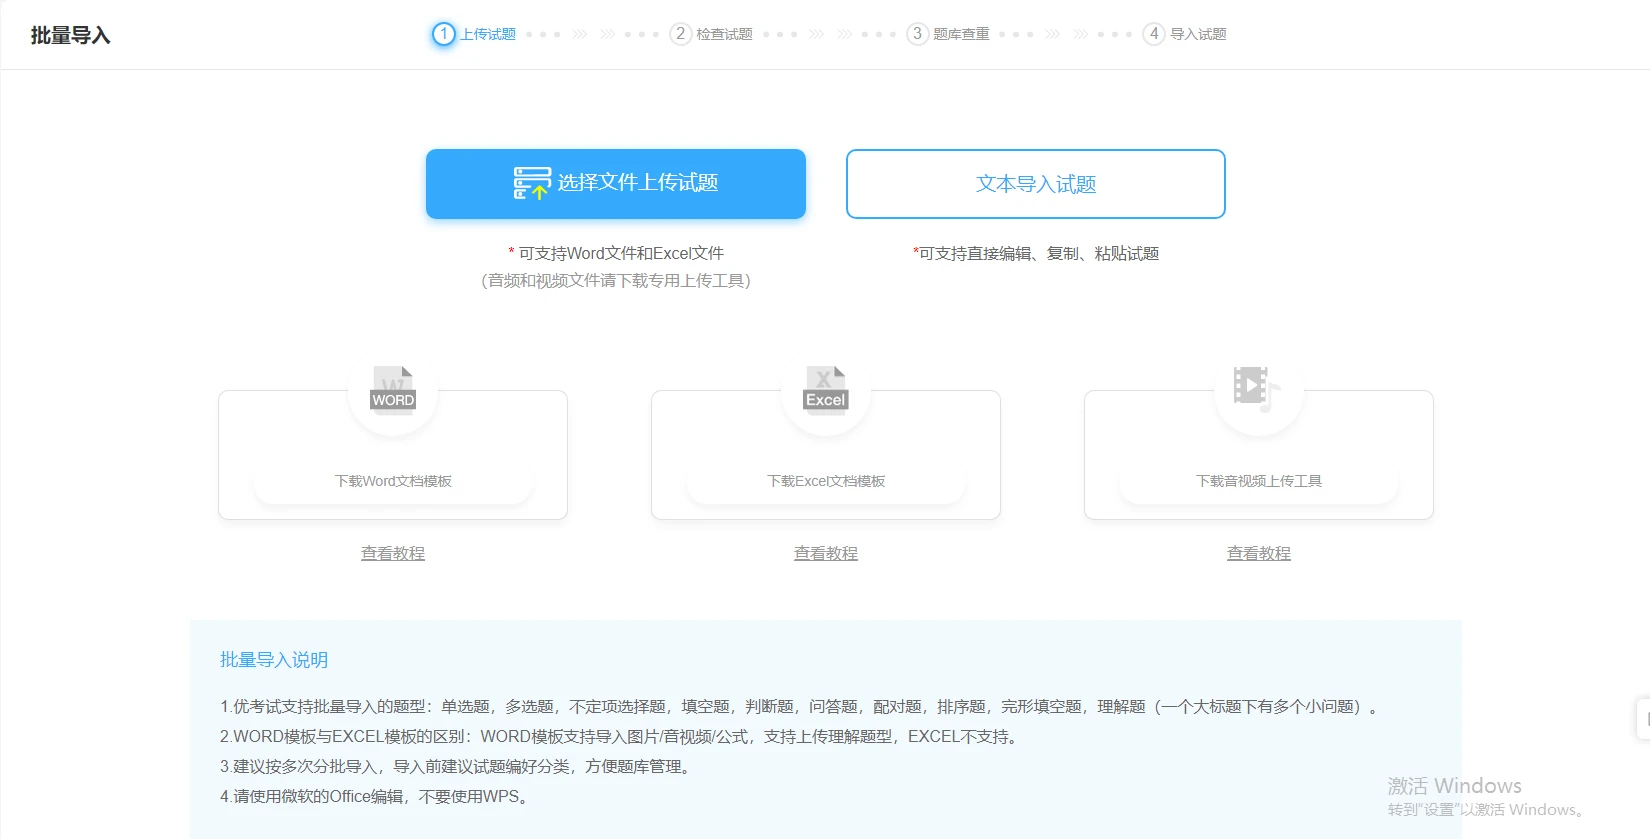Download the Excel template via 下载Excel文档模板
Image resolution: width=1650 pixels, height=839 pixels.
(x=826, y=481)
